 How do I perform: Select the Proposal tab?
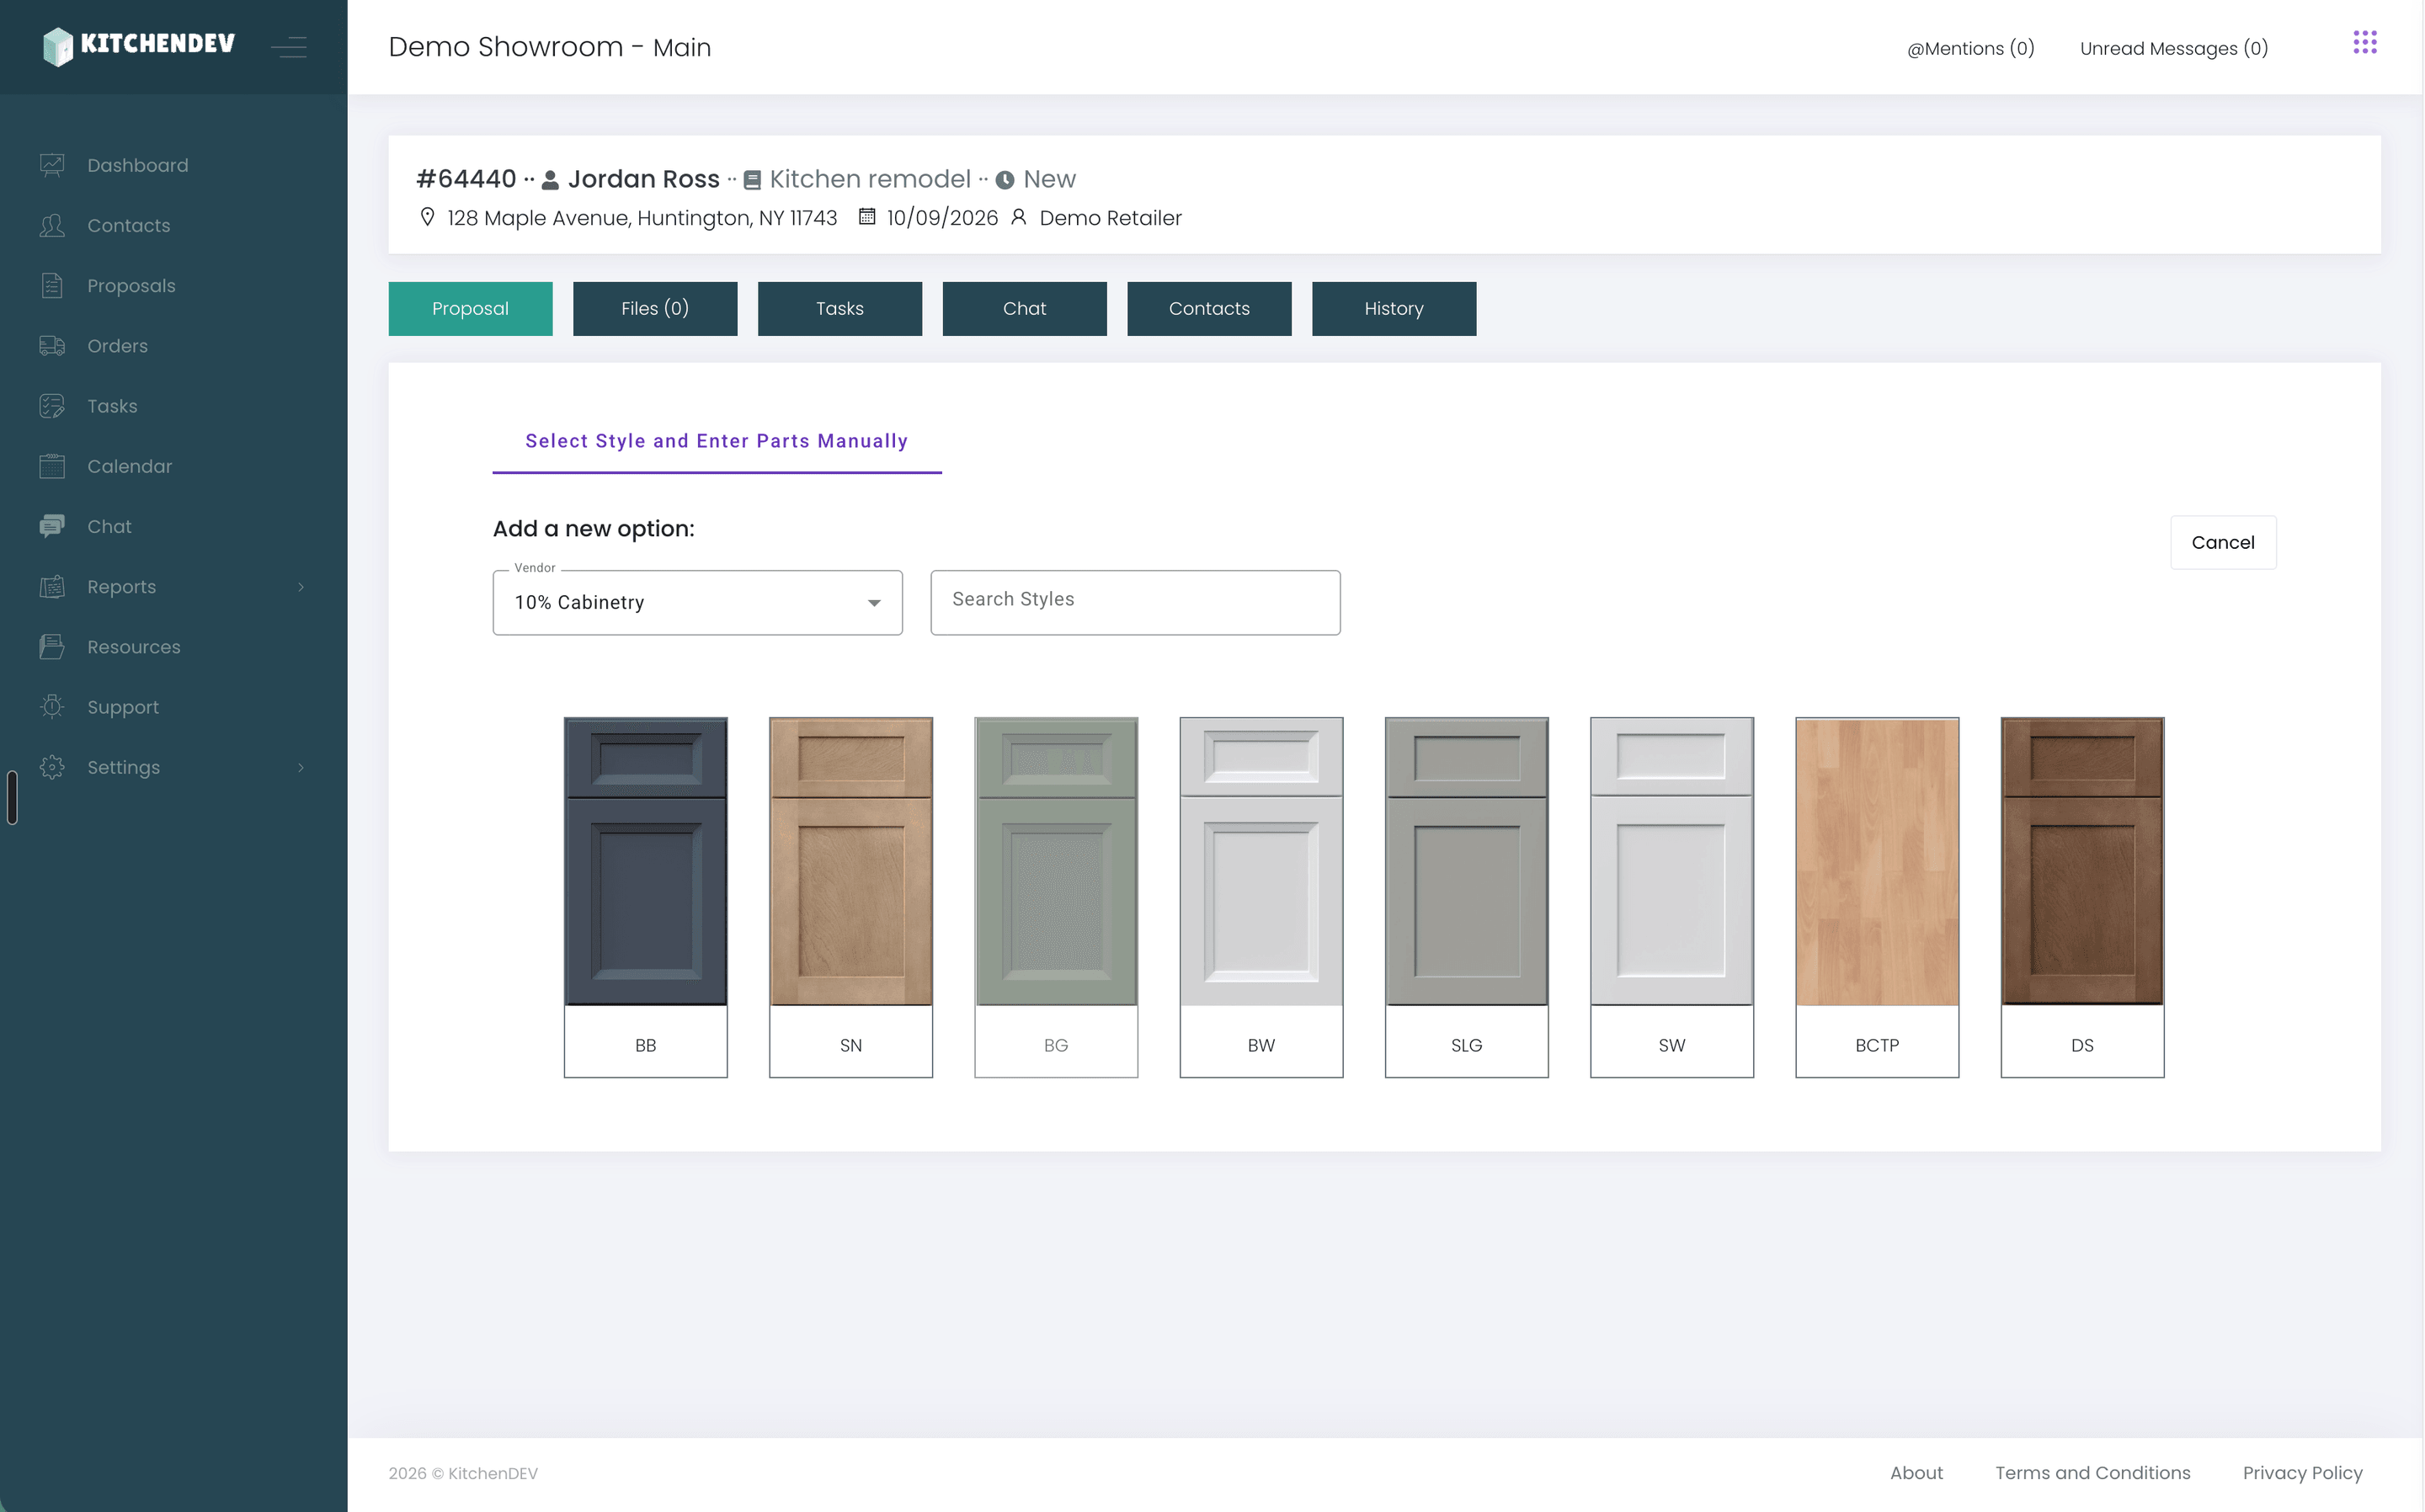coord(470,308)
